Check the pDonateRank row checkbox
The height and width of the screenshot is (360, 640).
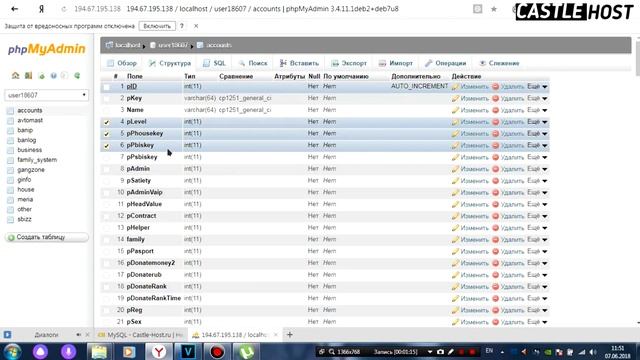click(x=107, y=287)
